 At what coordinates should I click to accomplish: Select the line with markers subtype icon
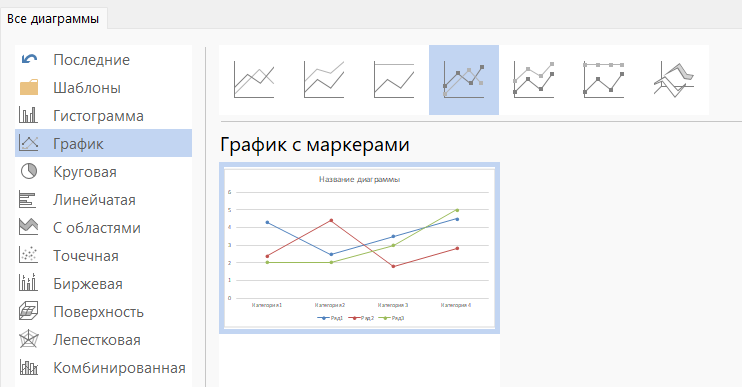point(464,80)
